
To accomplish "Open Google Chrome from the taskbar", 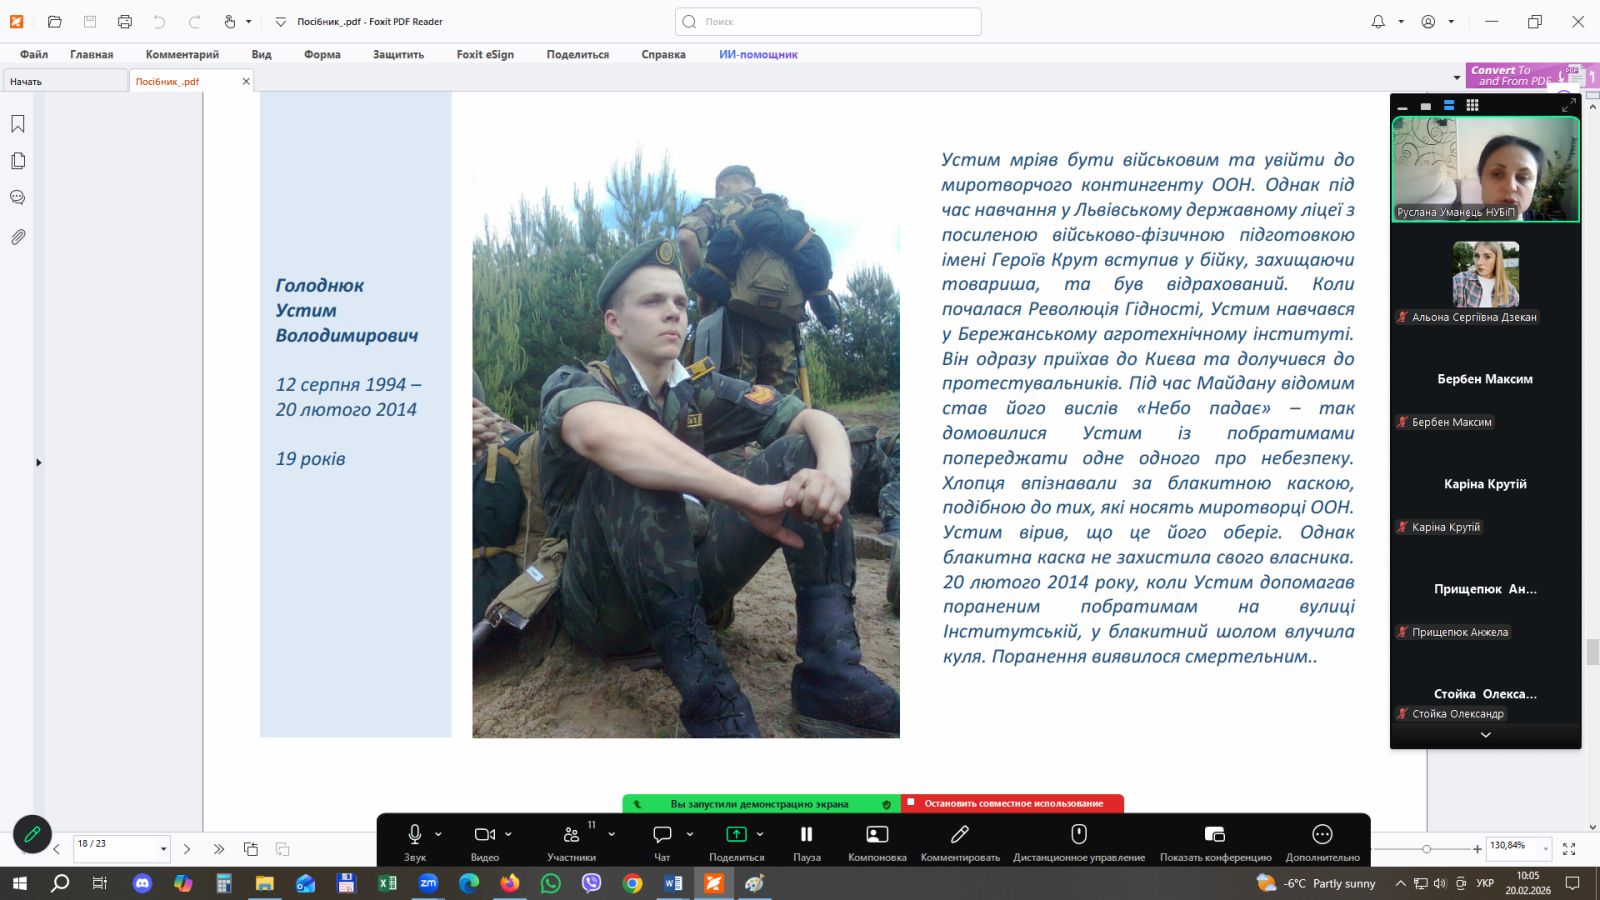I will pyautogui.click(x=632, y=883).
